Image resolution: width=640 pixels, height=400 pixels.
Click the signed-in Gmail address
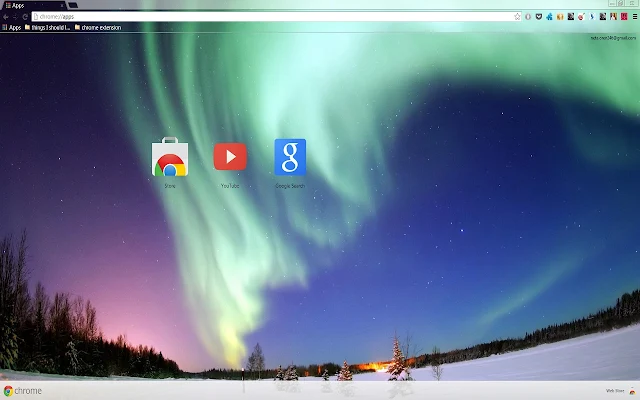click(x=613, y=38)
